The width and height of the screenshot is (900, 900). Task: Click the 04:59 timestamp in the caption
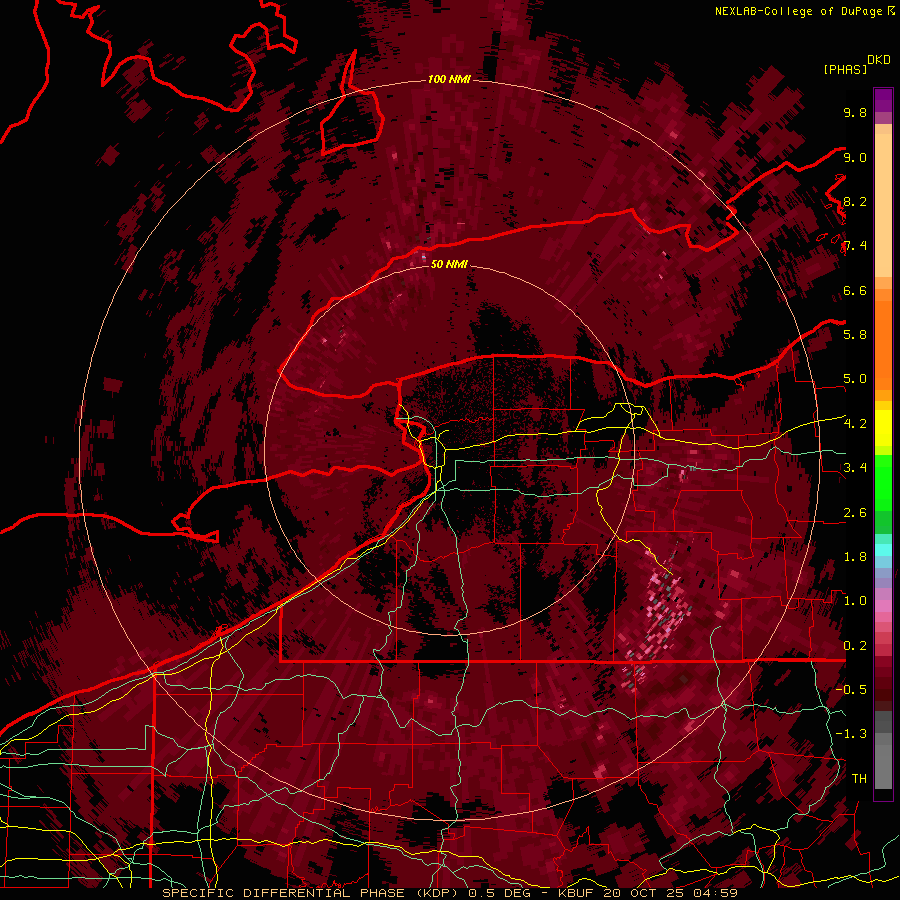(715, 893)
